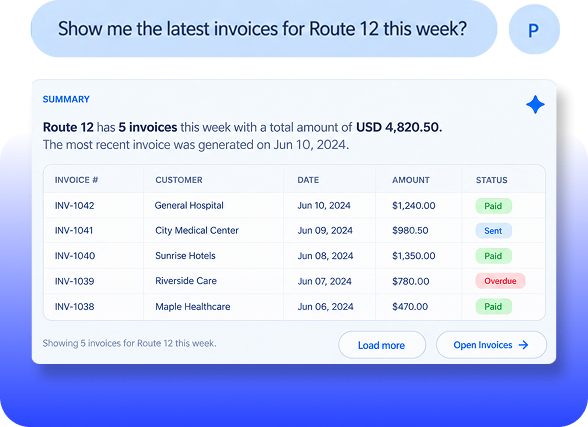Click the date Jun 09, 2024
The height and width of the screenshot is (427, 588).
[325, 230]
